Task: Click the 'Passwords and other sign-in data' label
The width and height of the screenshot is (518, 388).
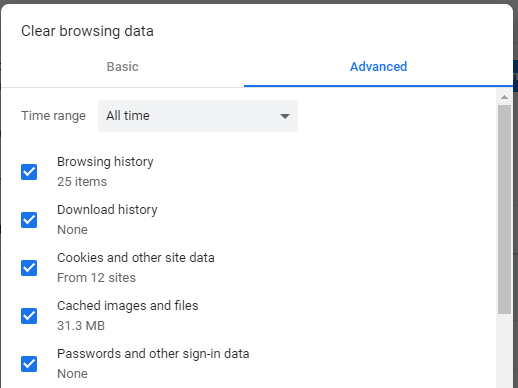Action: tap(153, 354)
